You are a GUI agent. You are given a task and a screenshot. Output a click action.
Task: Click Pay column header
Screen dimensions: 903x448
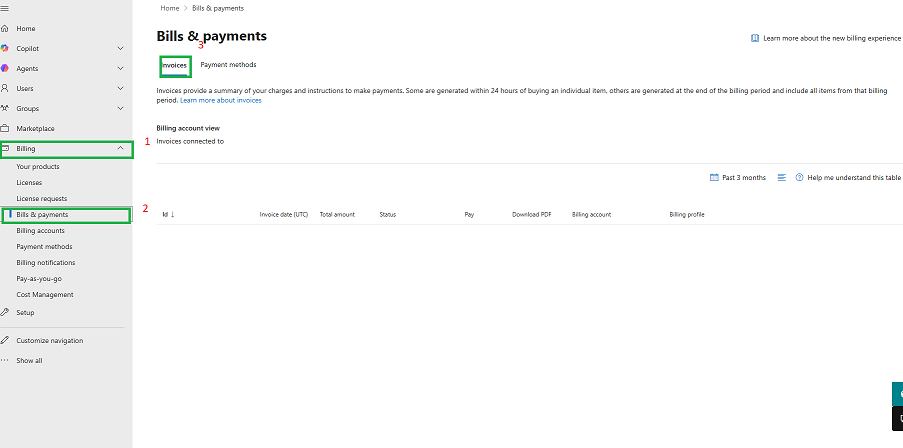[469, 214]
